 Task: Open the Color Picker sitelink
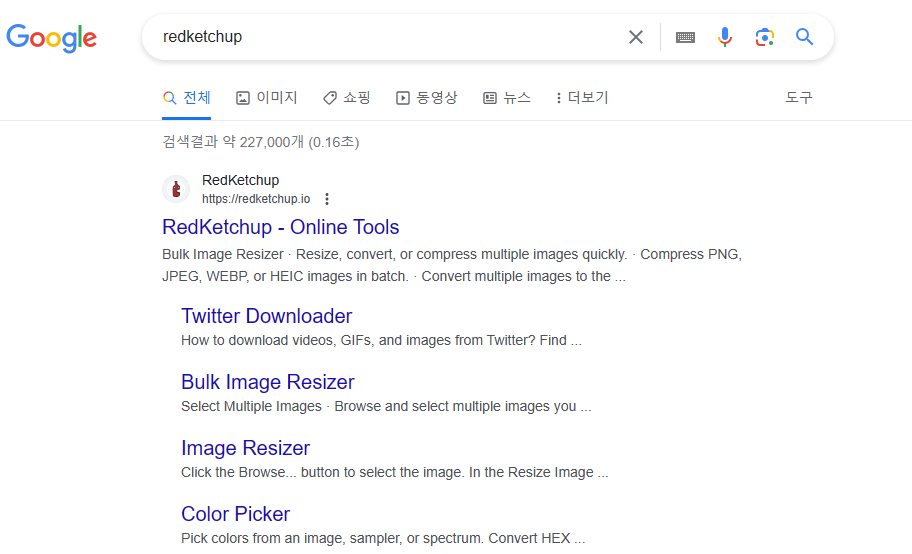pyautogui.click(x=235, y=514)
